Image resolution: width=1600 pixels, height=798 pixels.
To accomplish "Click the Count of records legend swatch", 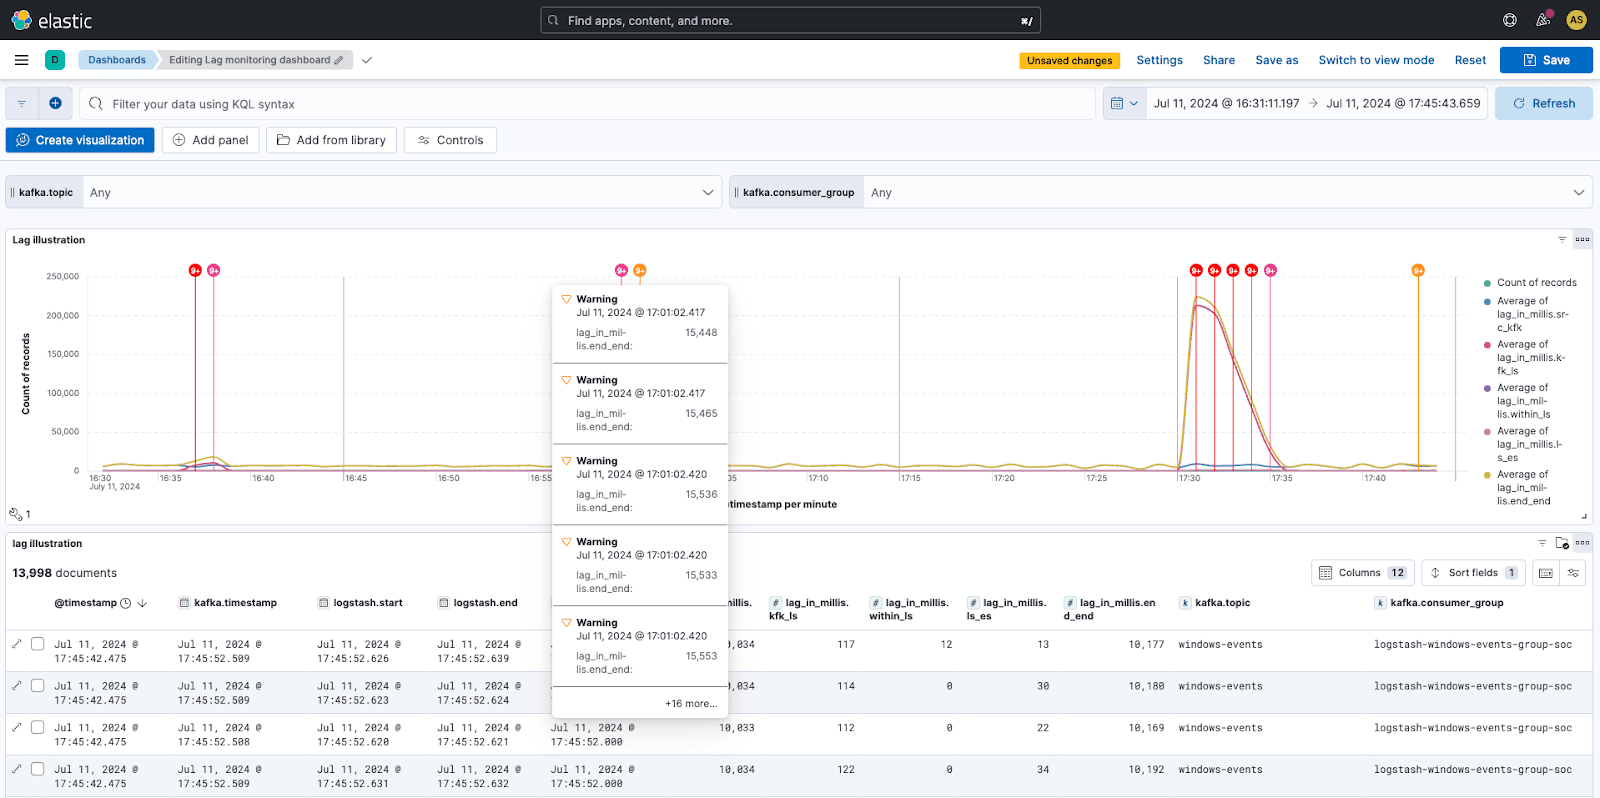I will tap(1488, 283).
